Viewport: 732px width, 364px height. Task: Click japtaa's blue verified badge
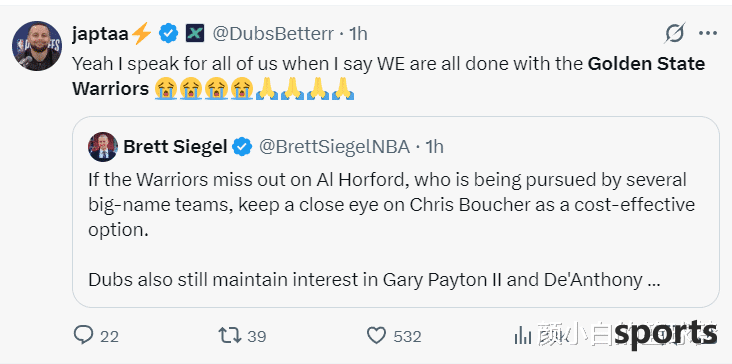(169, 34)
